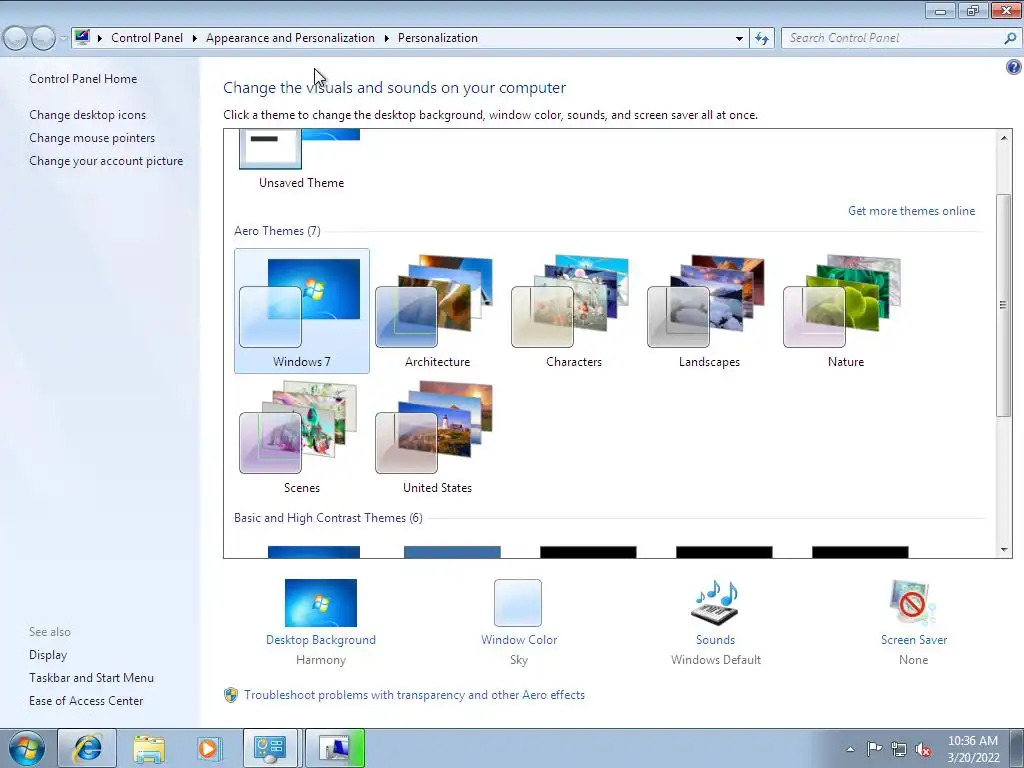Viewport: 1024px width, 768px height.
Task: Open the Windows Start menu
Action: [26, 748]
